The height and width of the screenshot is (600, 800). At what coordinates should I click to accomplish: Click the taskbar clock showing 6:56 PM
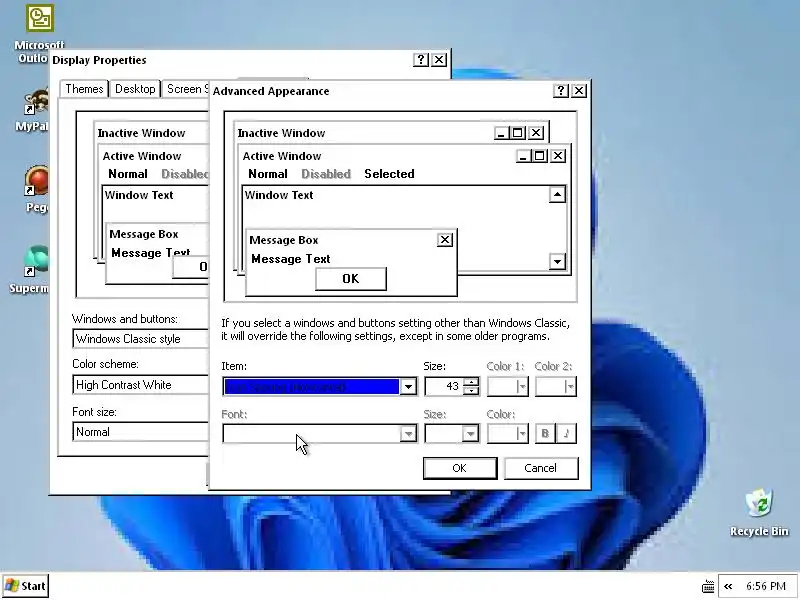click(x=765, y=586)
